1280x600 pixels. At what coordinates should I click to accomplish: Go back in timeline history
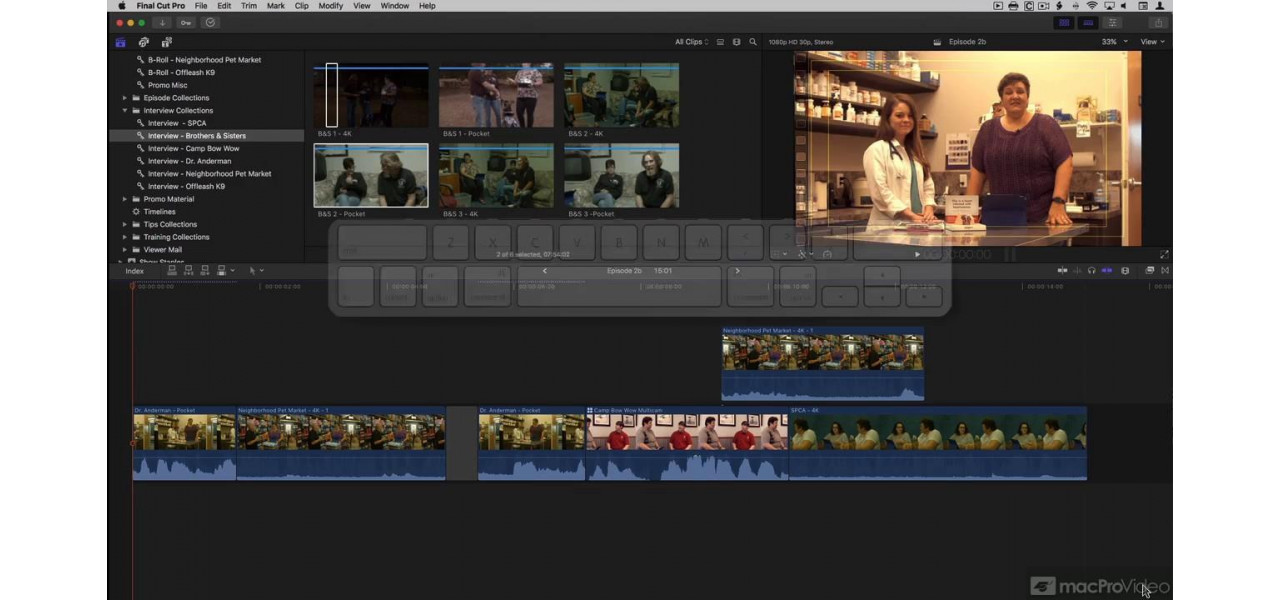tap(544, 270)
